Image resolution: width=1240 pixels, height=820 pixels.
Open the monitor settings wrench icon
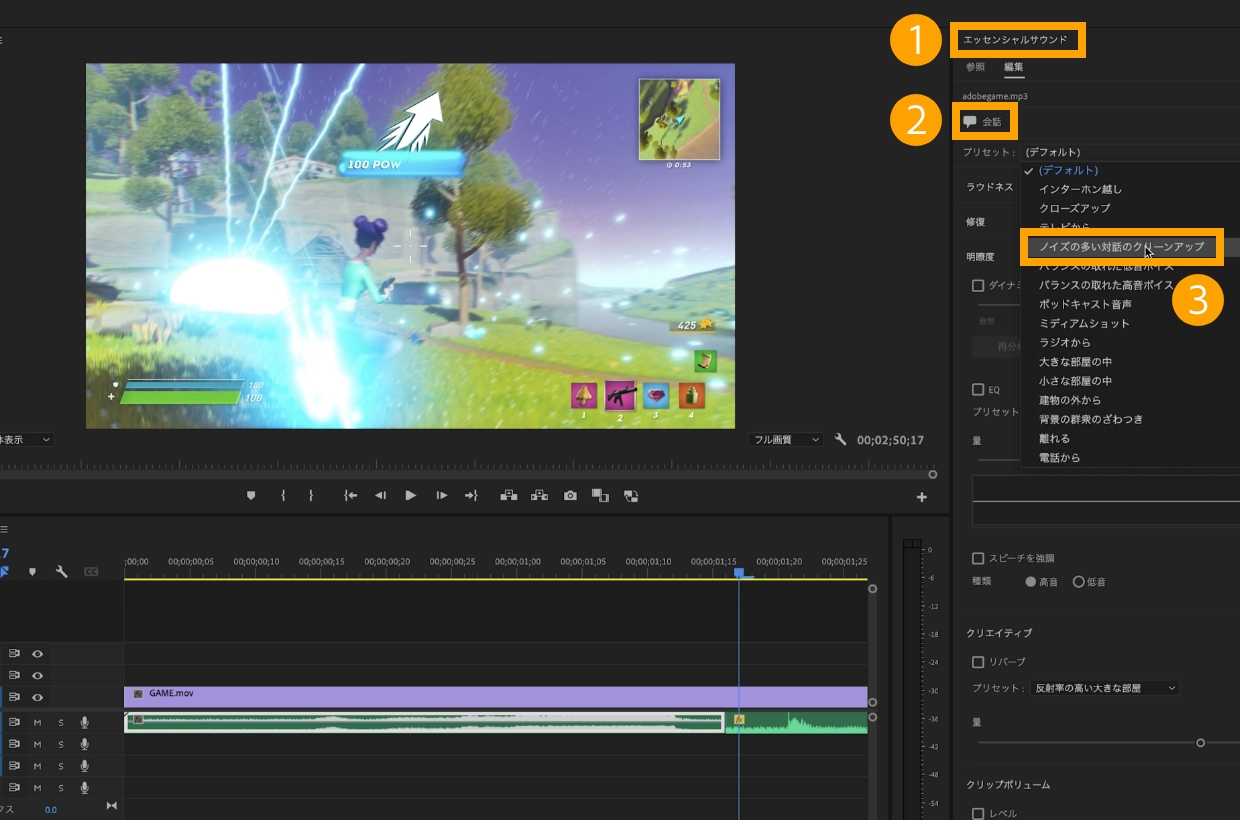(841, 440)
